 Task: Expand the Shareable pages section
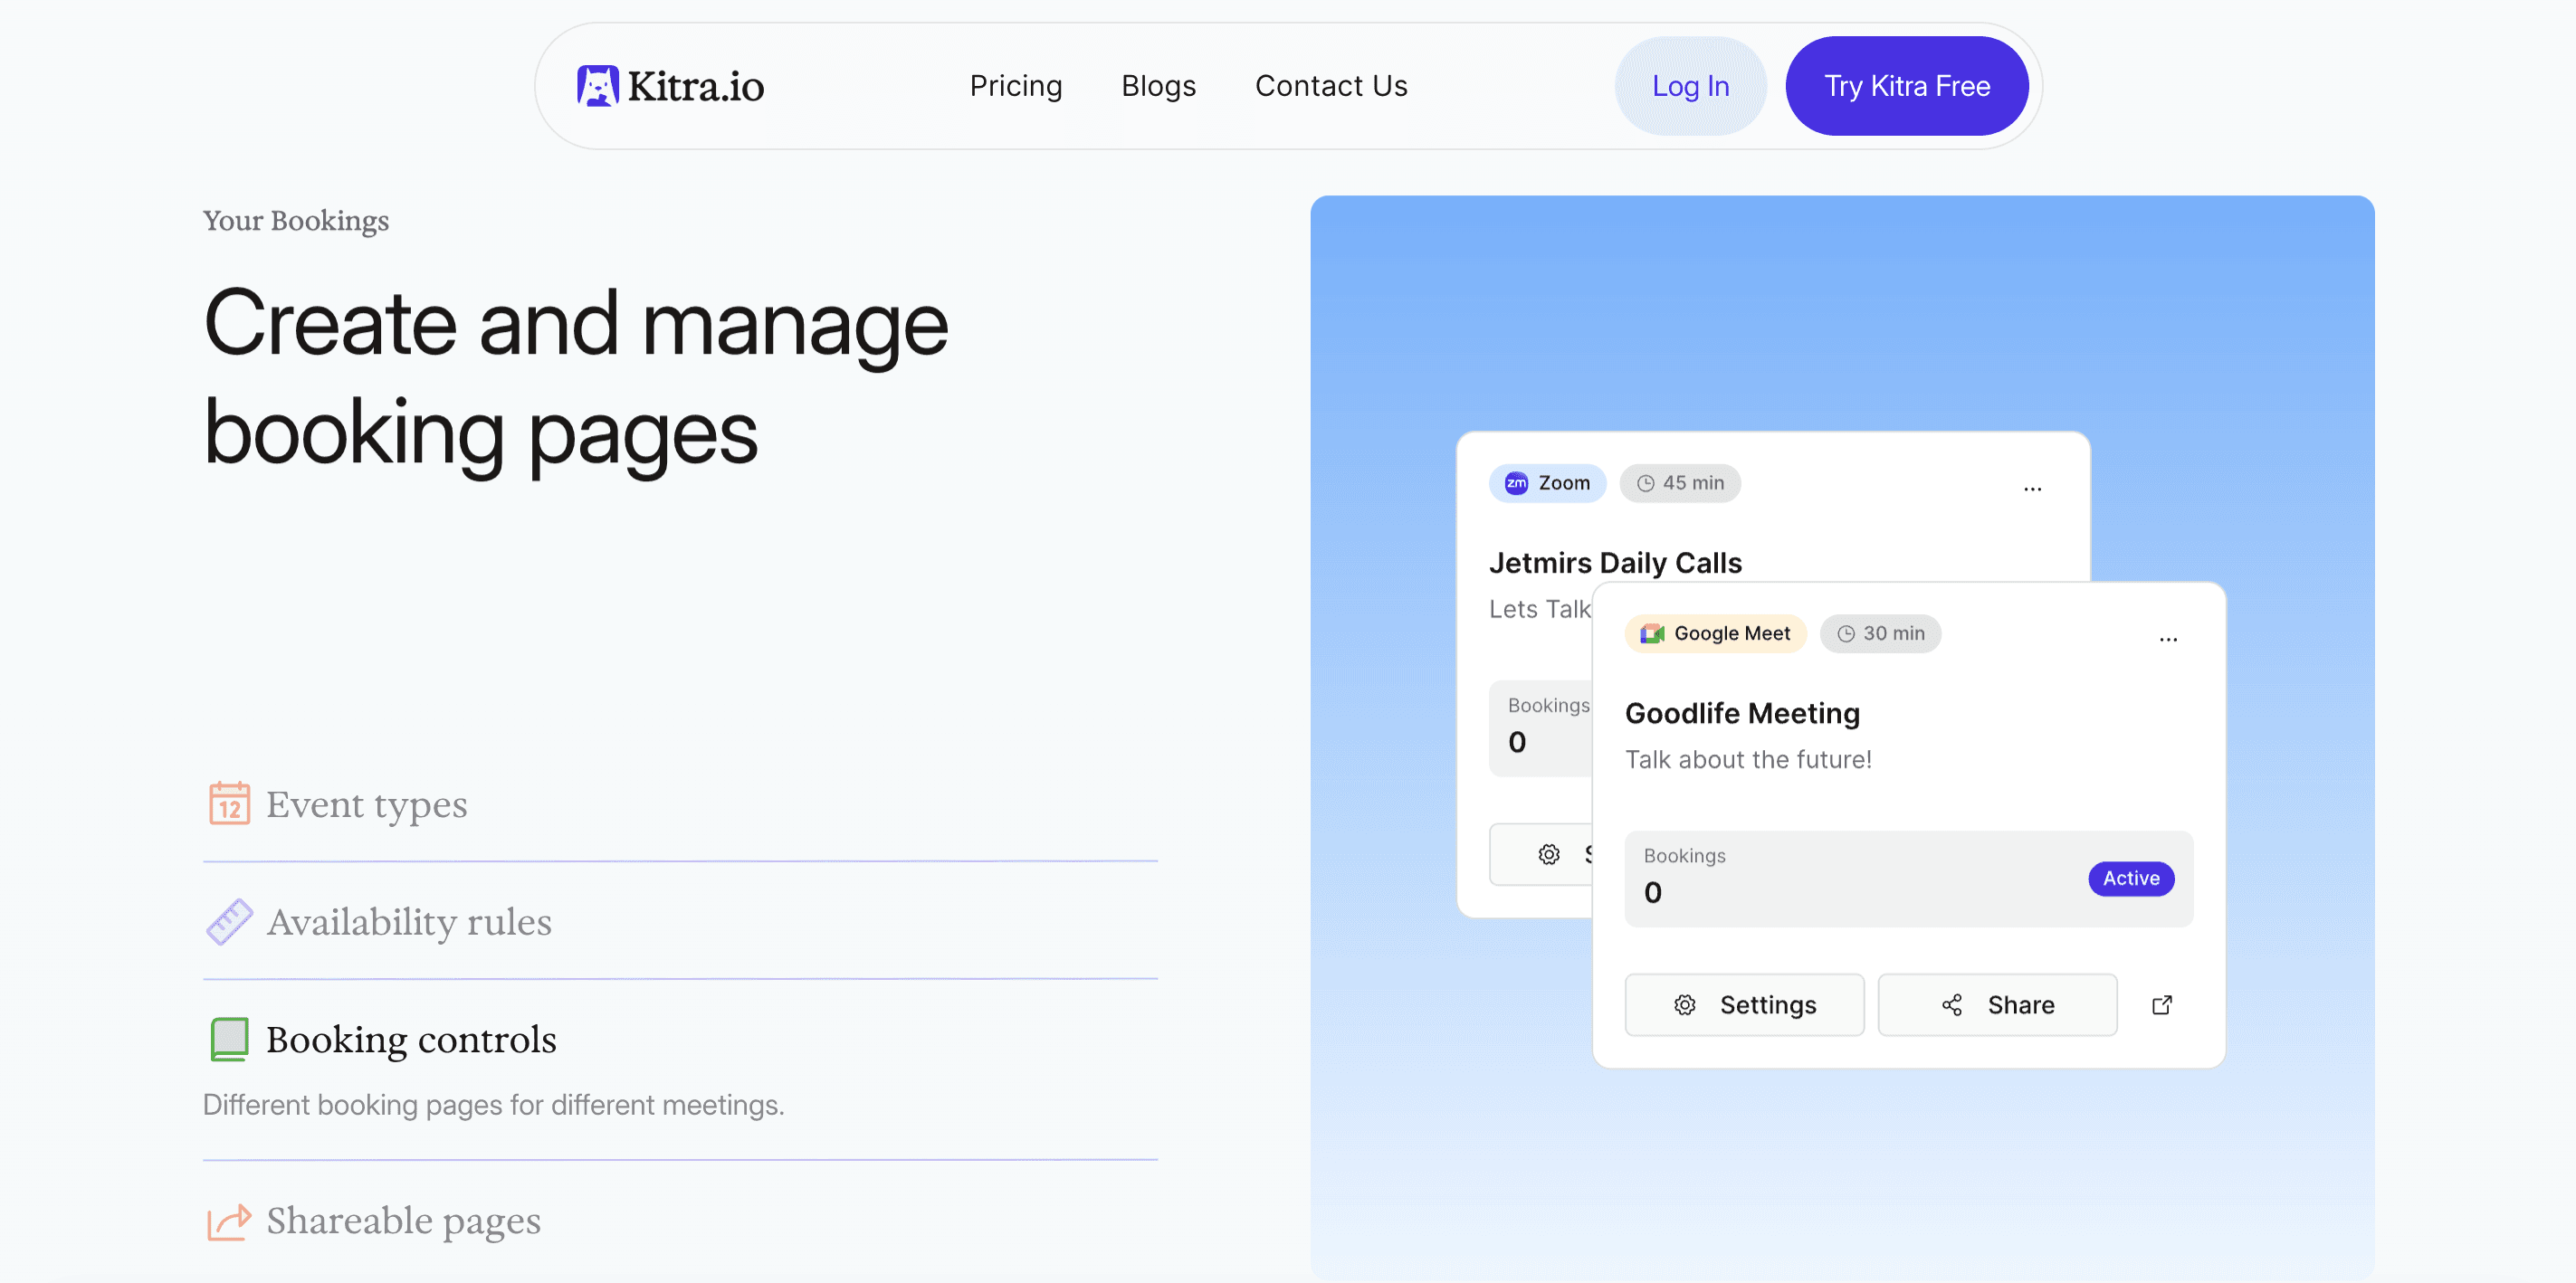tap(403, 1221)
